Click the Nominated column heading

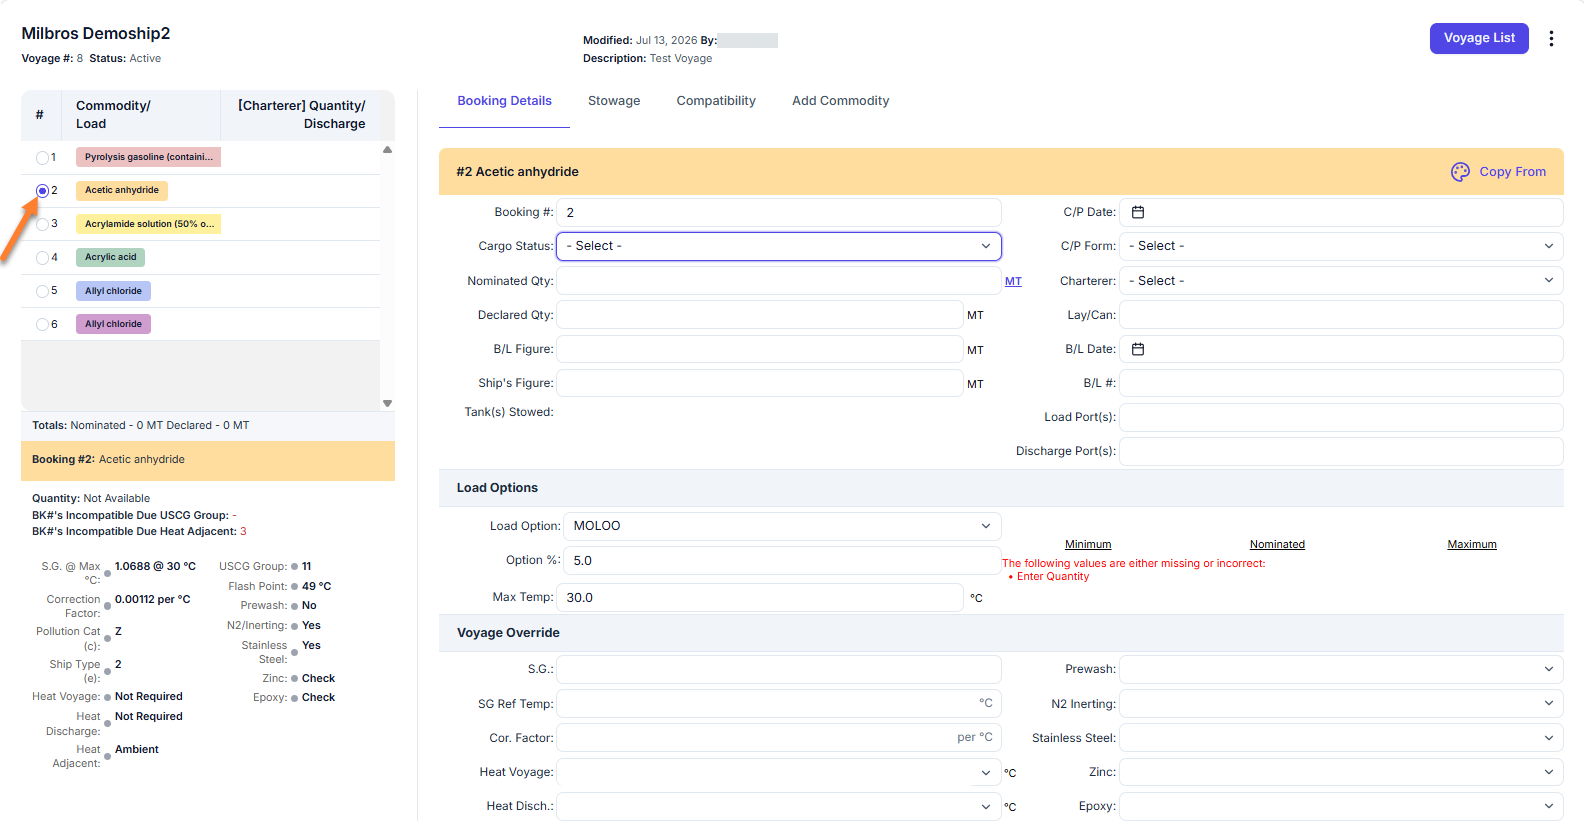[1277, 545]
